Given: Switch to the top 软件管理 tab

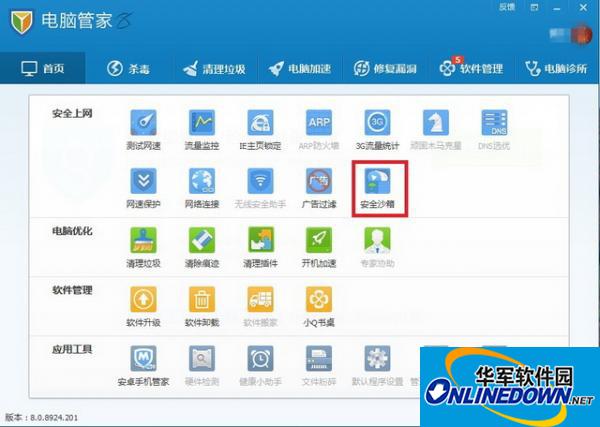Looking at the screenshot, I should pyautogui.click(x=471, y=68).
